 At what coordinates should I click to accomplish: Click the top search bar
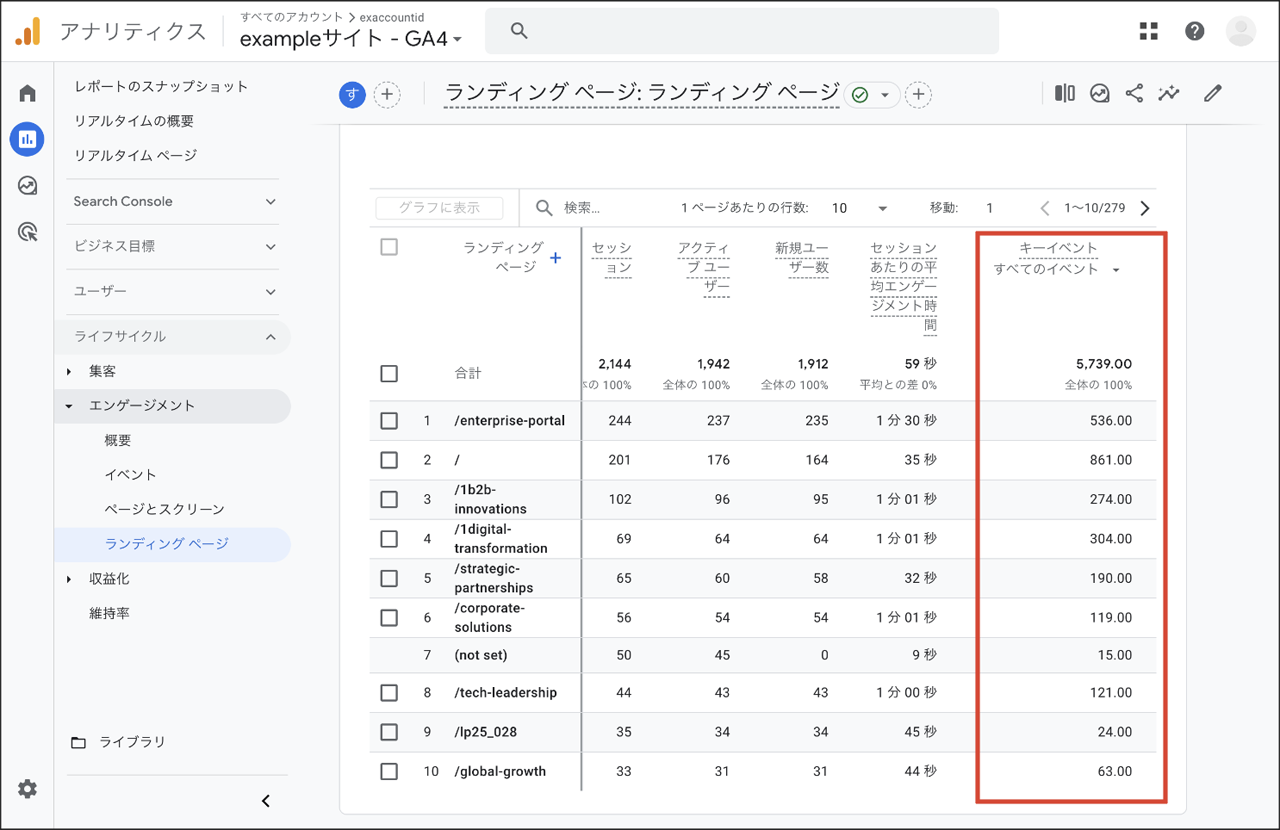pos(741,31)
